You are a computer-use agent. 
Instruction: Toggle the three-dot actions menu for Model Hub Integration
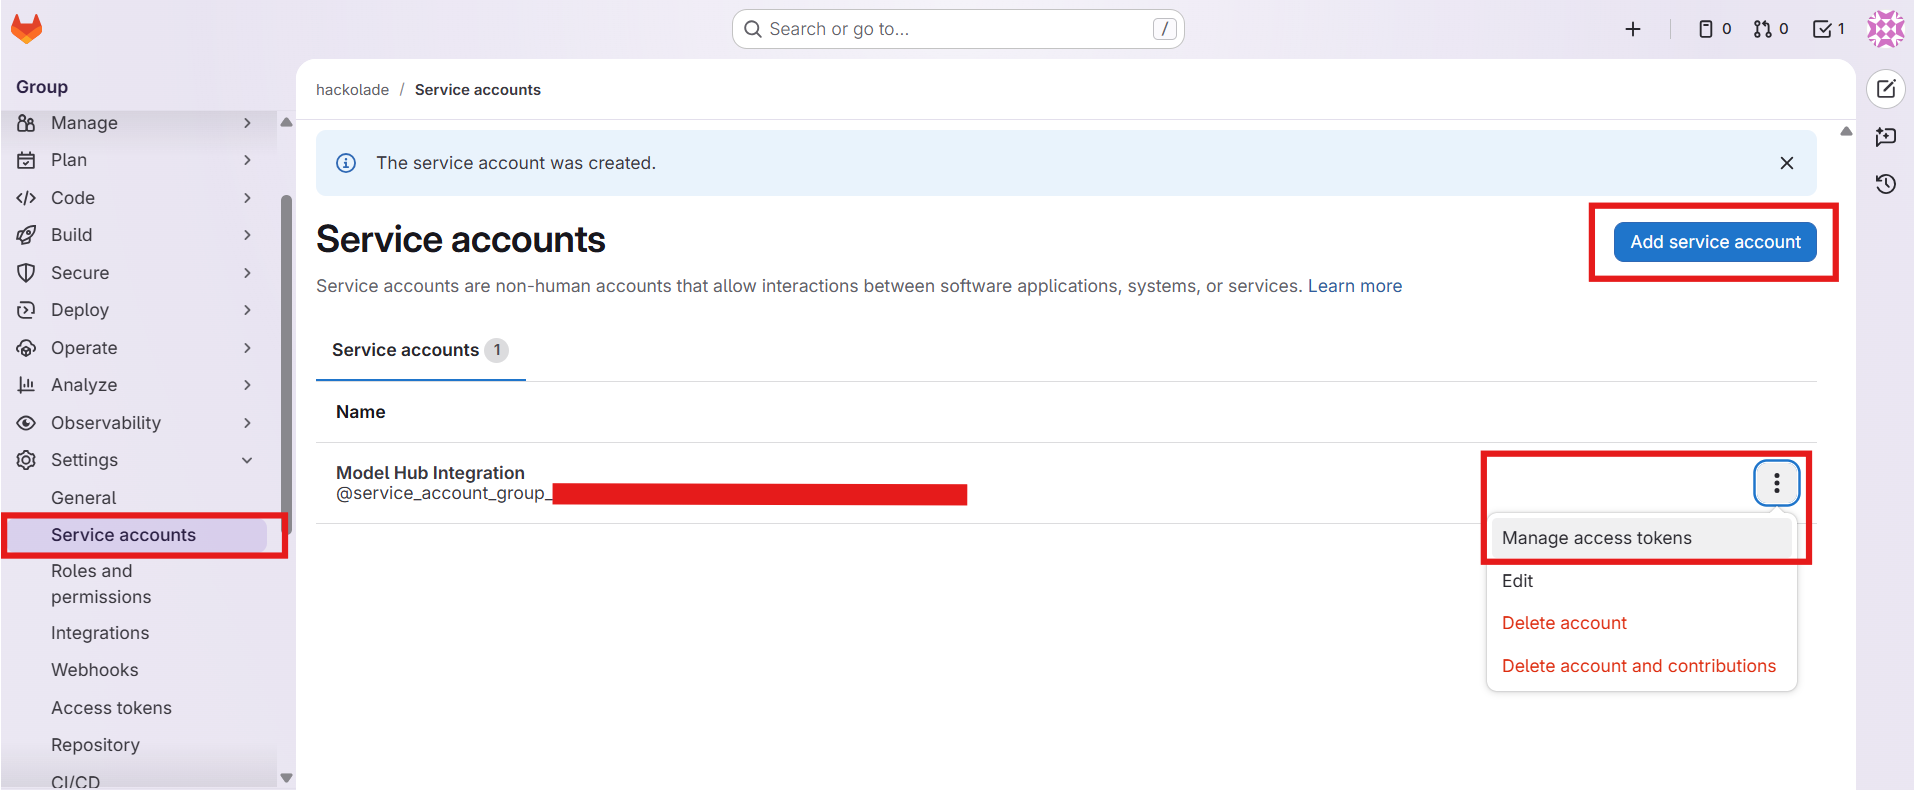tap(1776, 484)
